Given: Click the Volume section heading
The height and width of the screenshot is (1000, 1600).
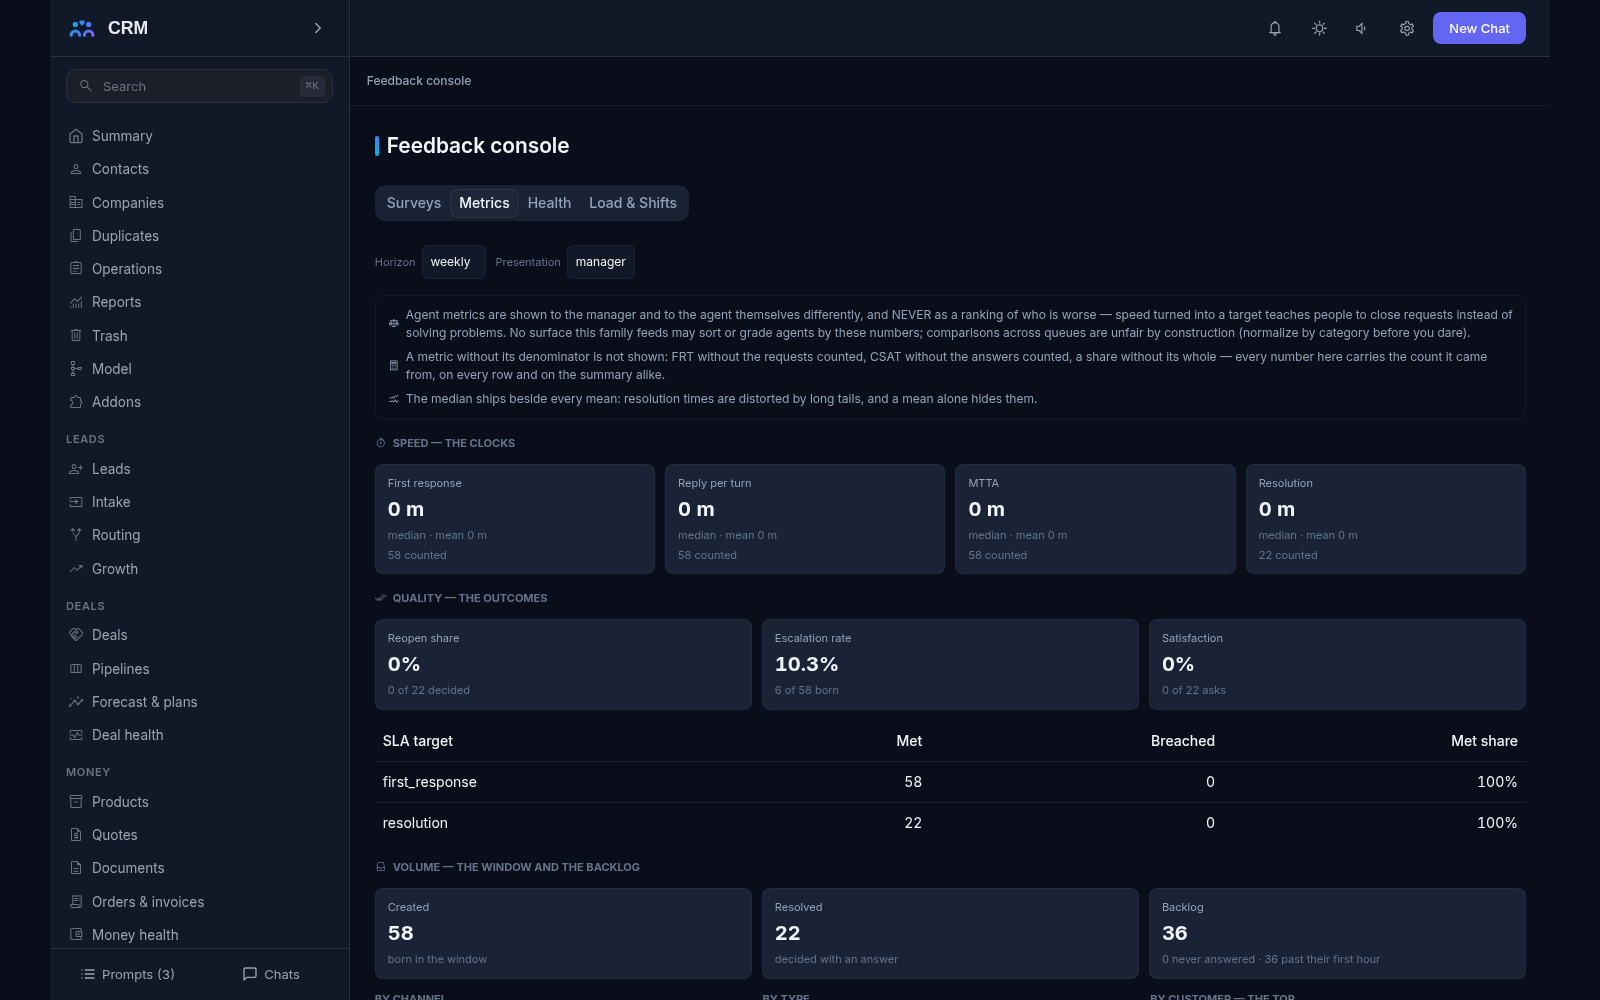Looking at the screenshot, I should (516, 867).
